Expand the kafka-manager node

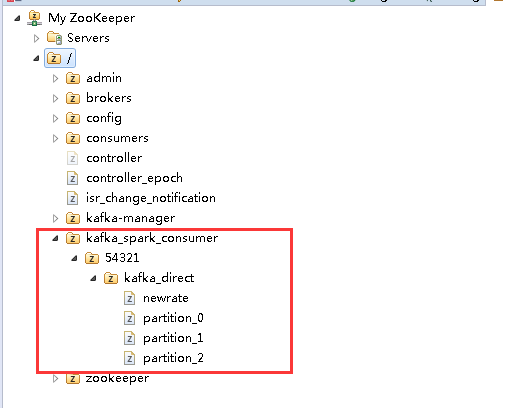click(55, 218)
